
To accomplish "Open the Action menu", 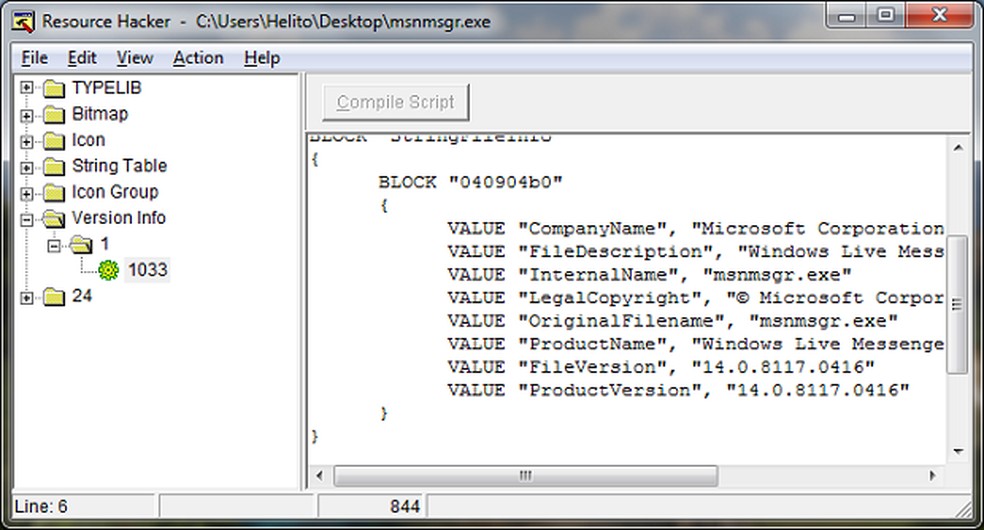I will [x=198, y=58].
